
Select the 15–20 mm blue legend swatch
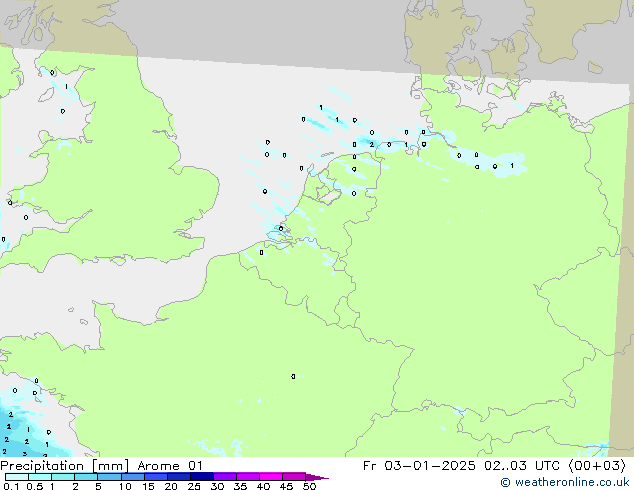[x=155, y=477]
